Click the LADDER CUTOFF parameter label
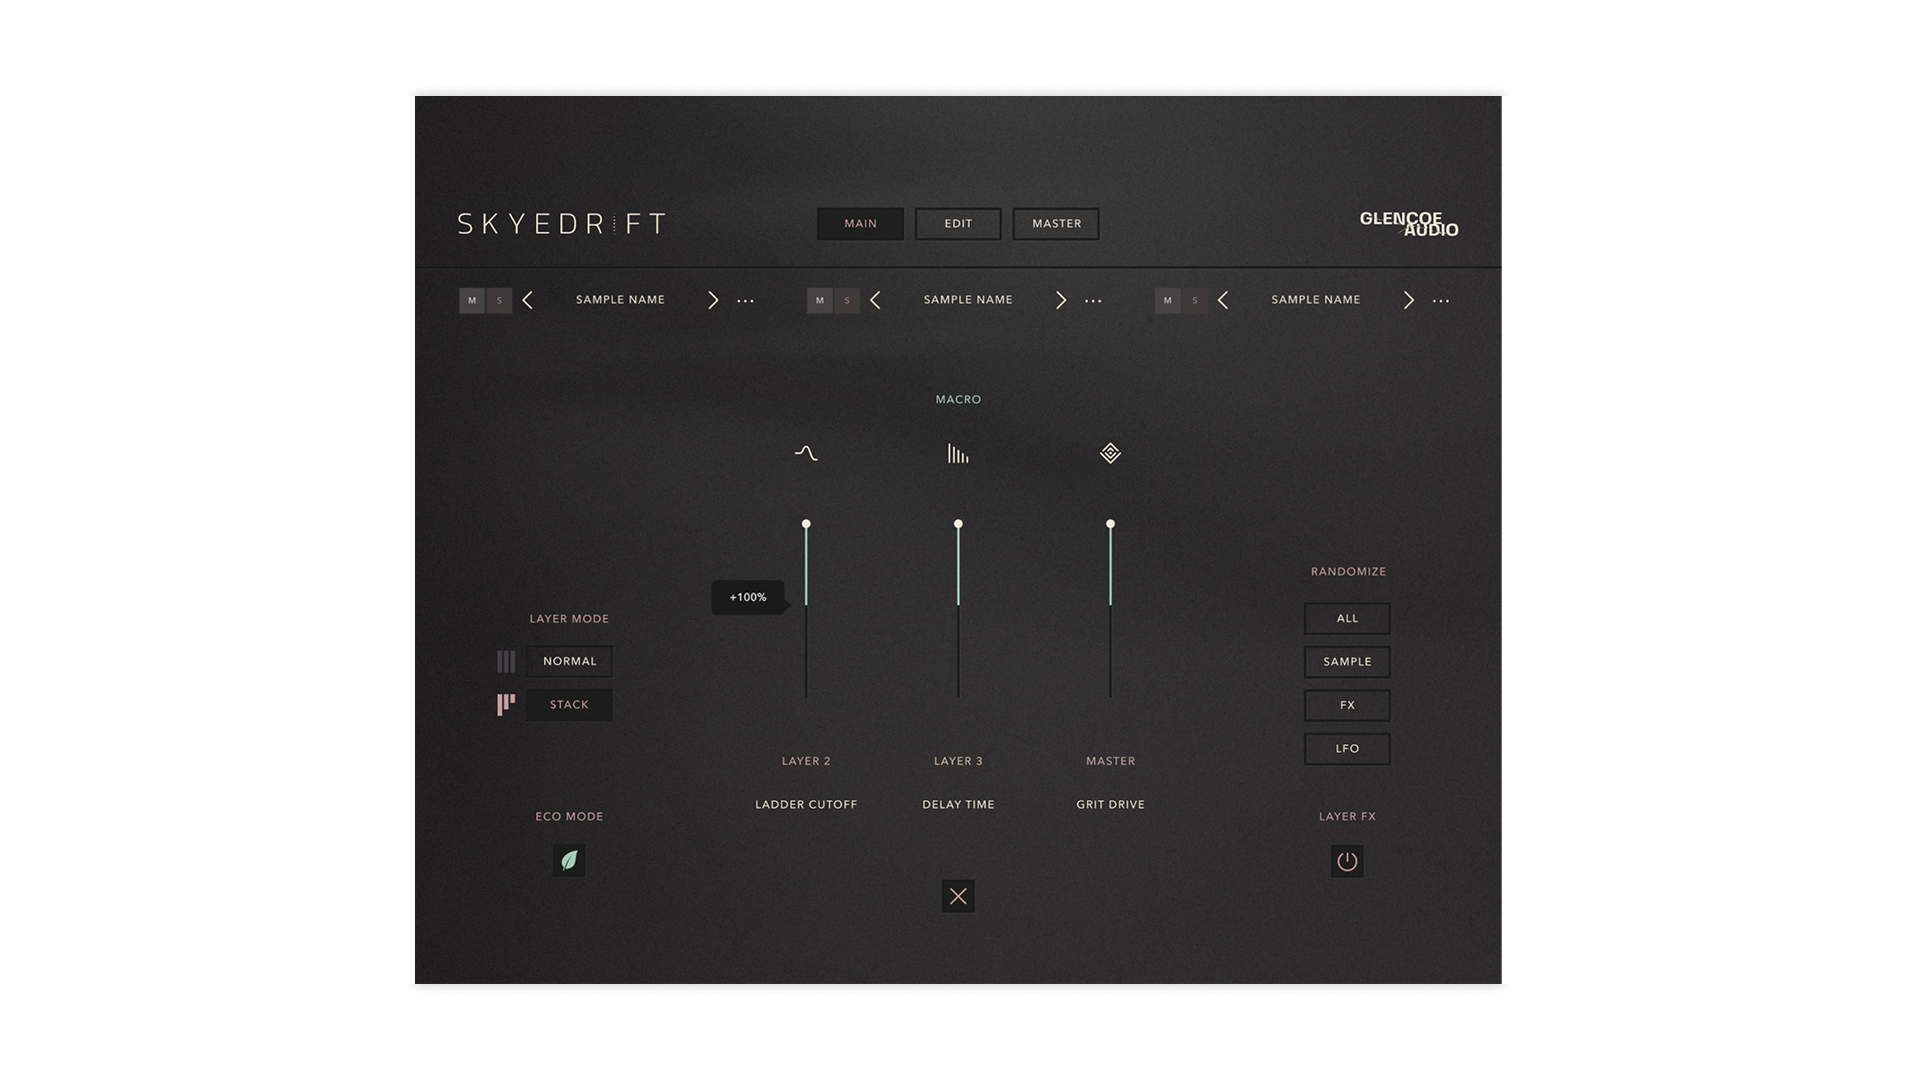The image size is (1920, 1080). click(x=806, y=805)
